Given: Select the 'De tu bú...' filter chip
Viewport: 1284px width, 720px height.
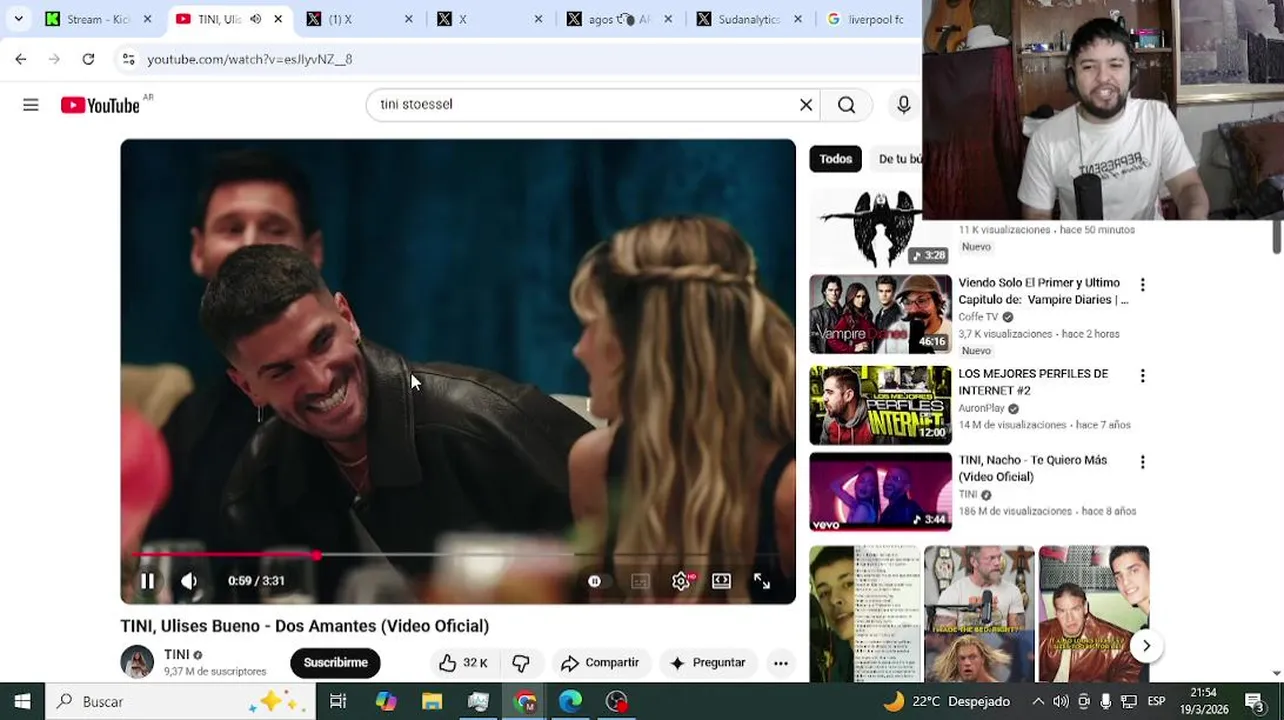Looking at the screenshot, I should 899,159.
